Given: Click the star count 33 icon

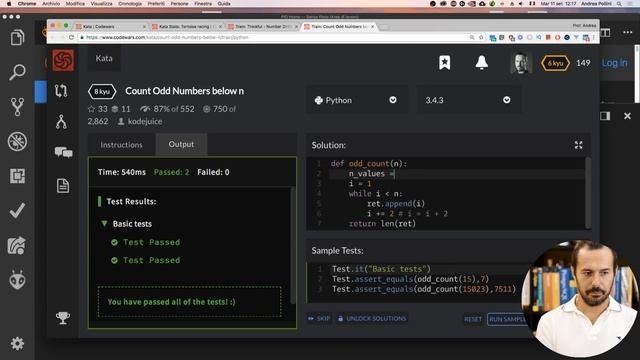Looking at the screenshot, I should click(91, 109).
